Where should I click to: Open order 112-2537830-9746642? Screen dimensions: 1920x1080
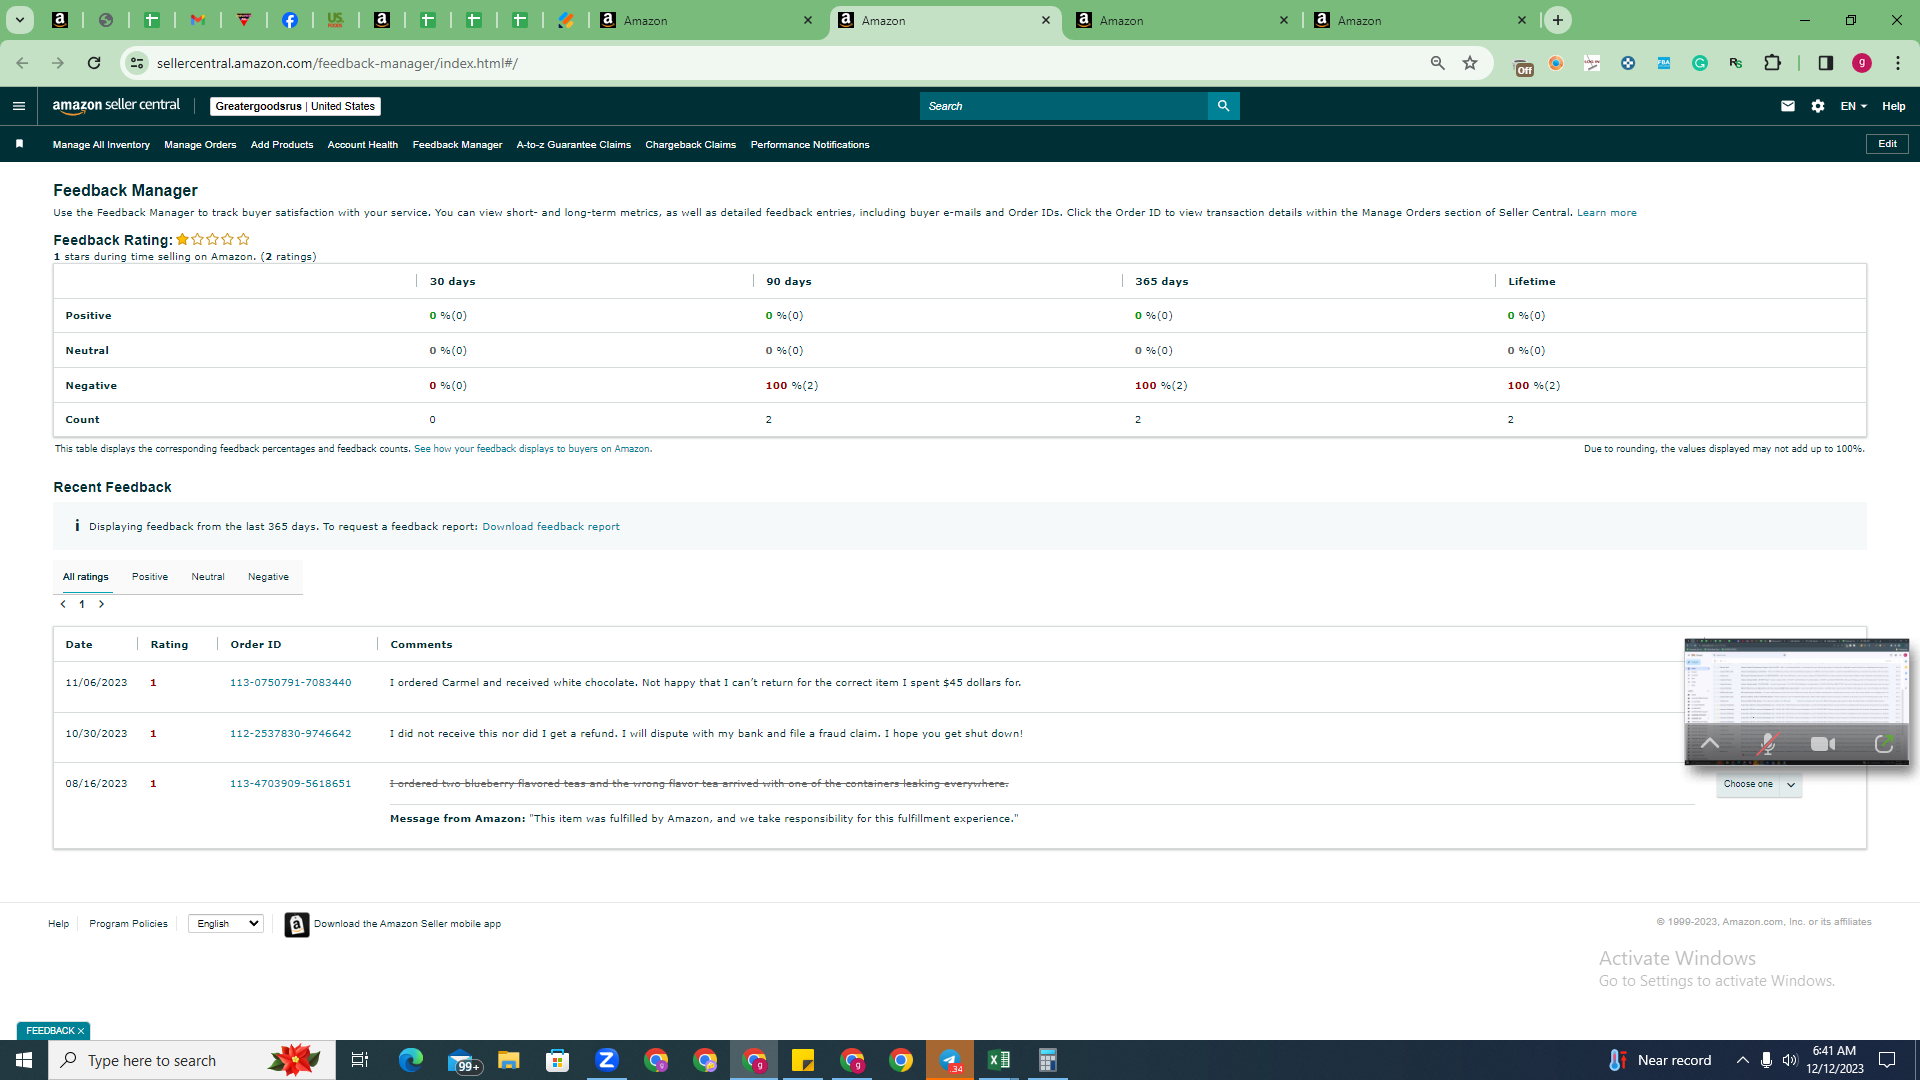[x=291, y=734]
